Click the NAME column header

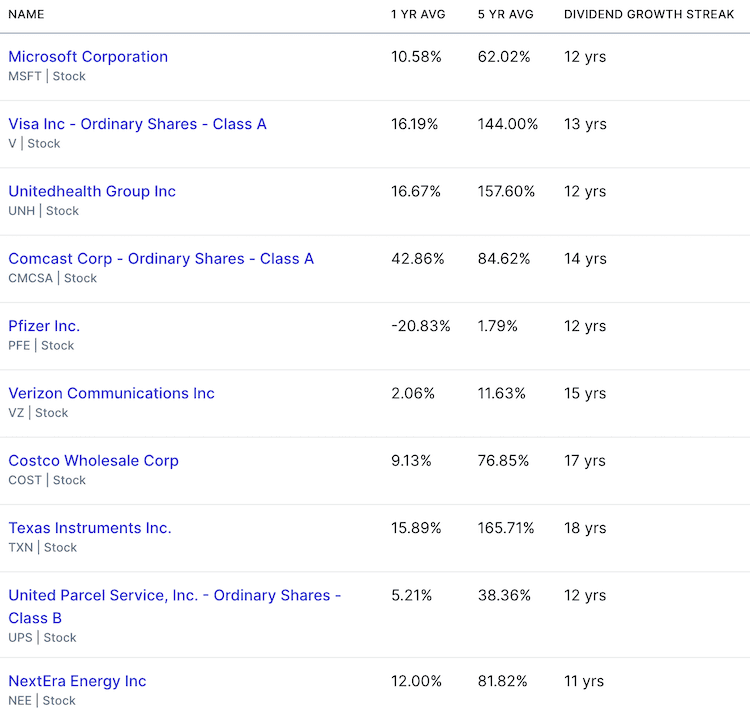click(x=26, y=14)
